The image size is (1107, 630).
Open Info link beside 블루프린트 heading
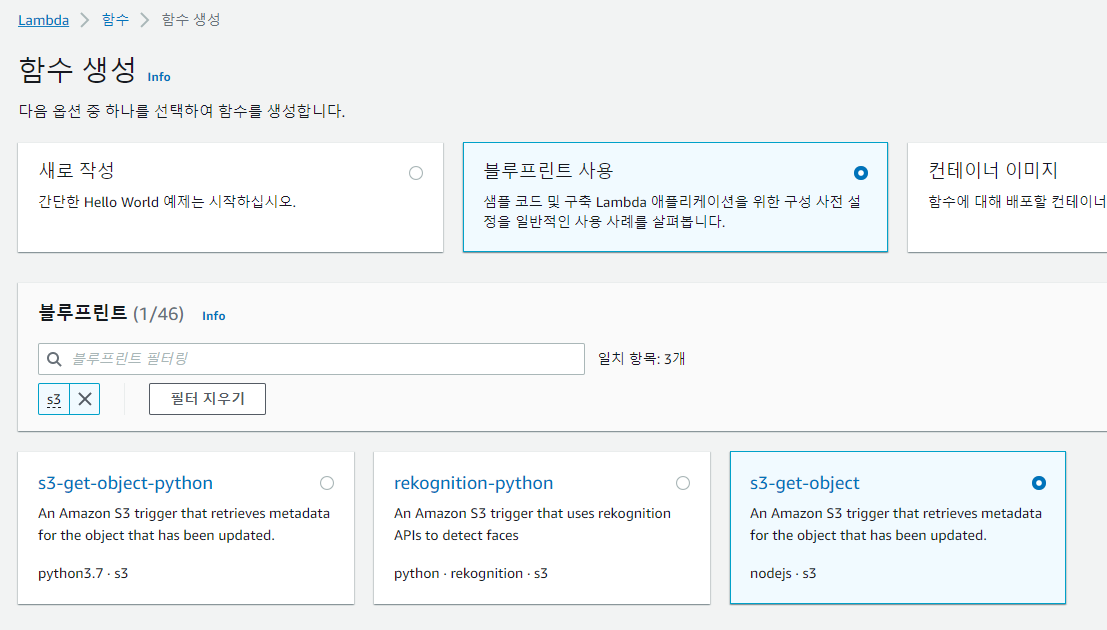pos(214,316)
